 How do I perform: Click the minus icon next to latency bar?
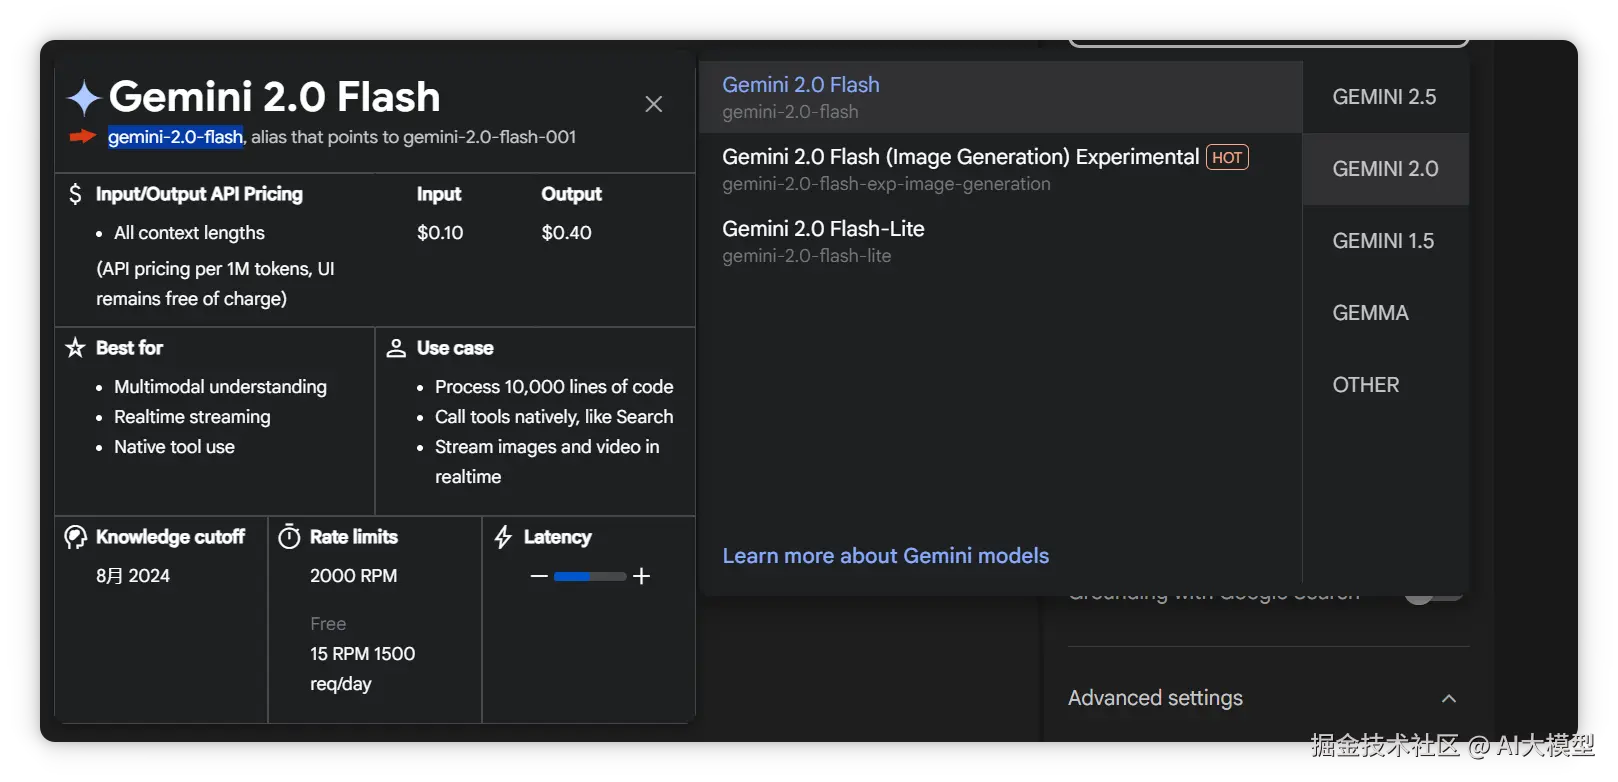coord(539,576)
